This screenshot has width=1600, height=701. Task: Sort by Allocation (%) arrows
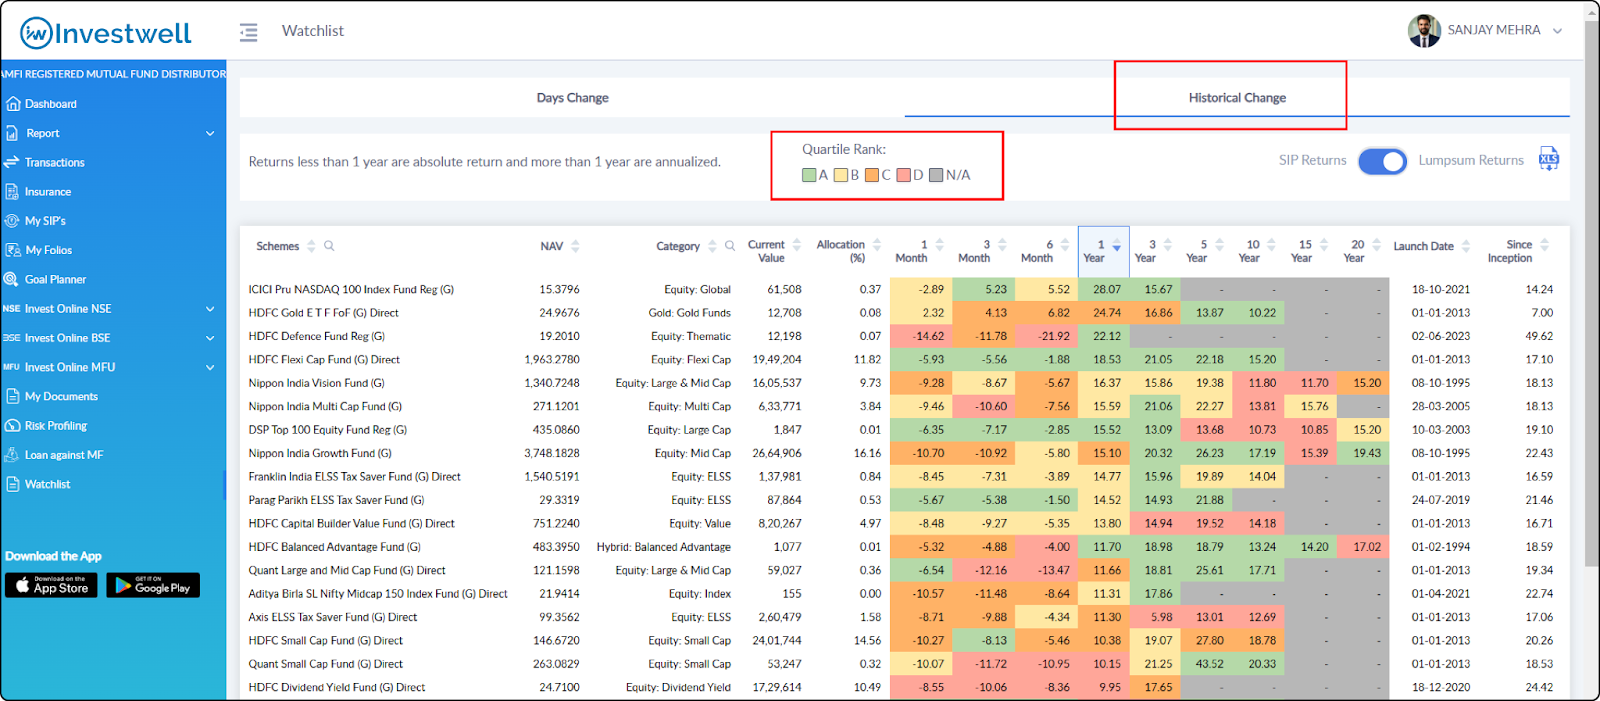[877, 244]
